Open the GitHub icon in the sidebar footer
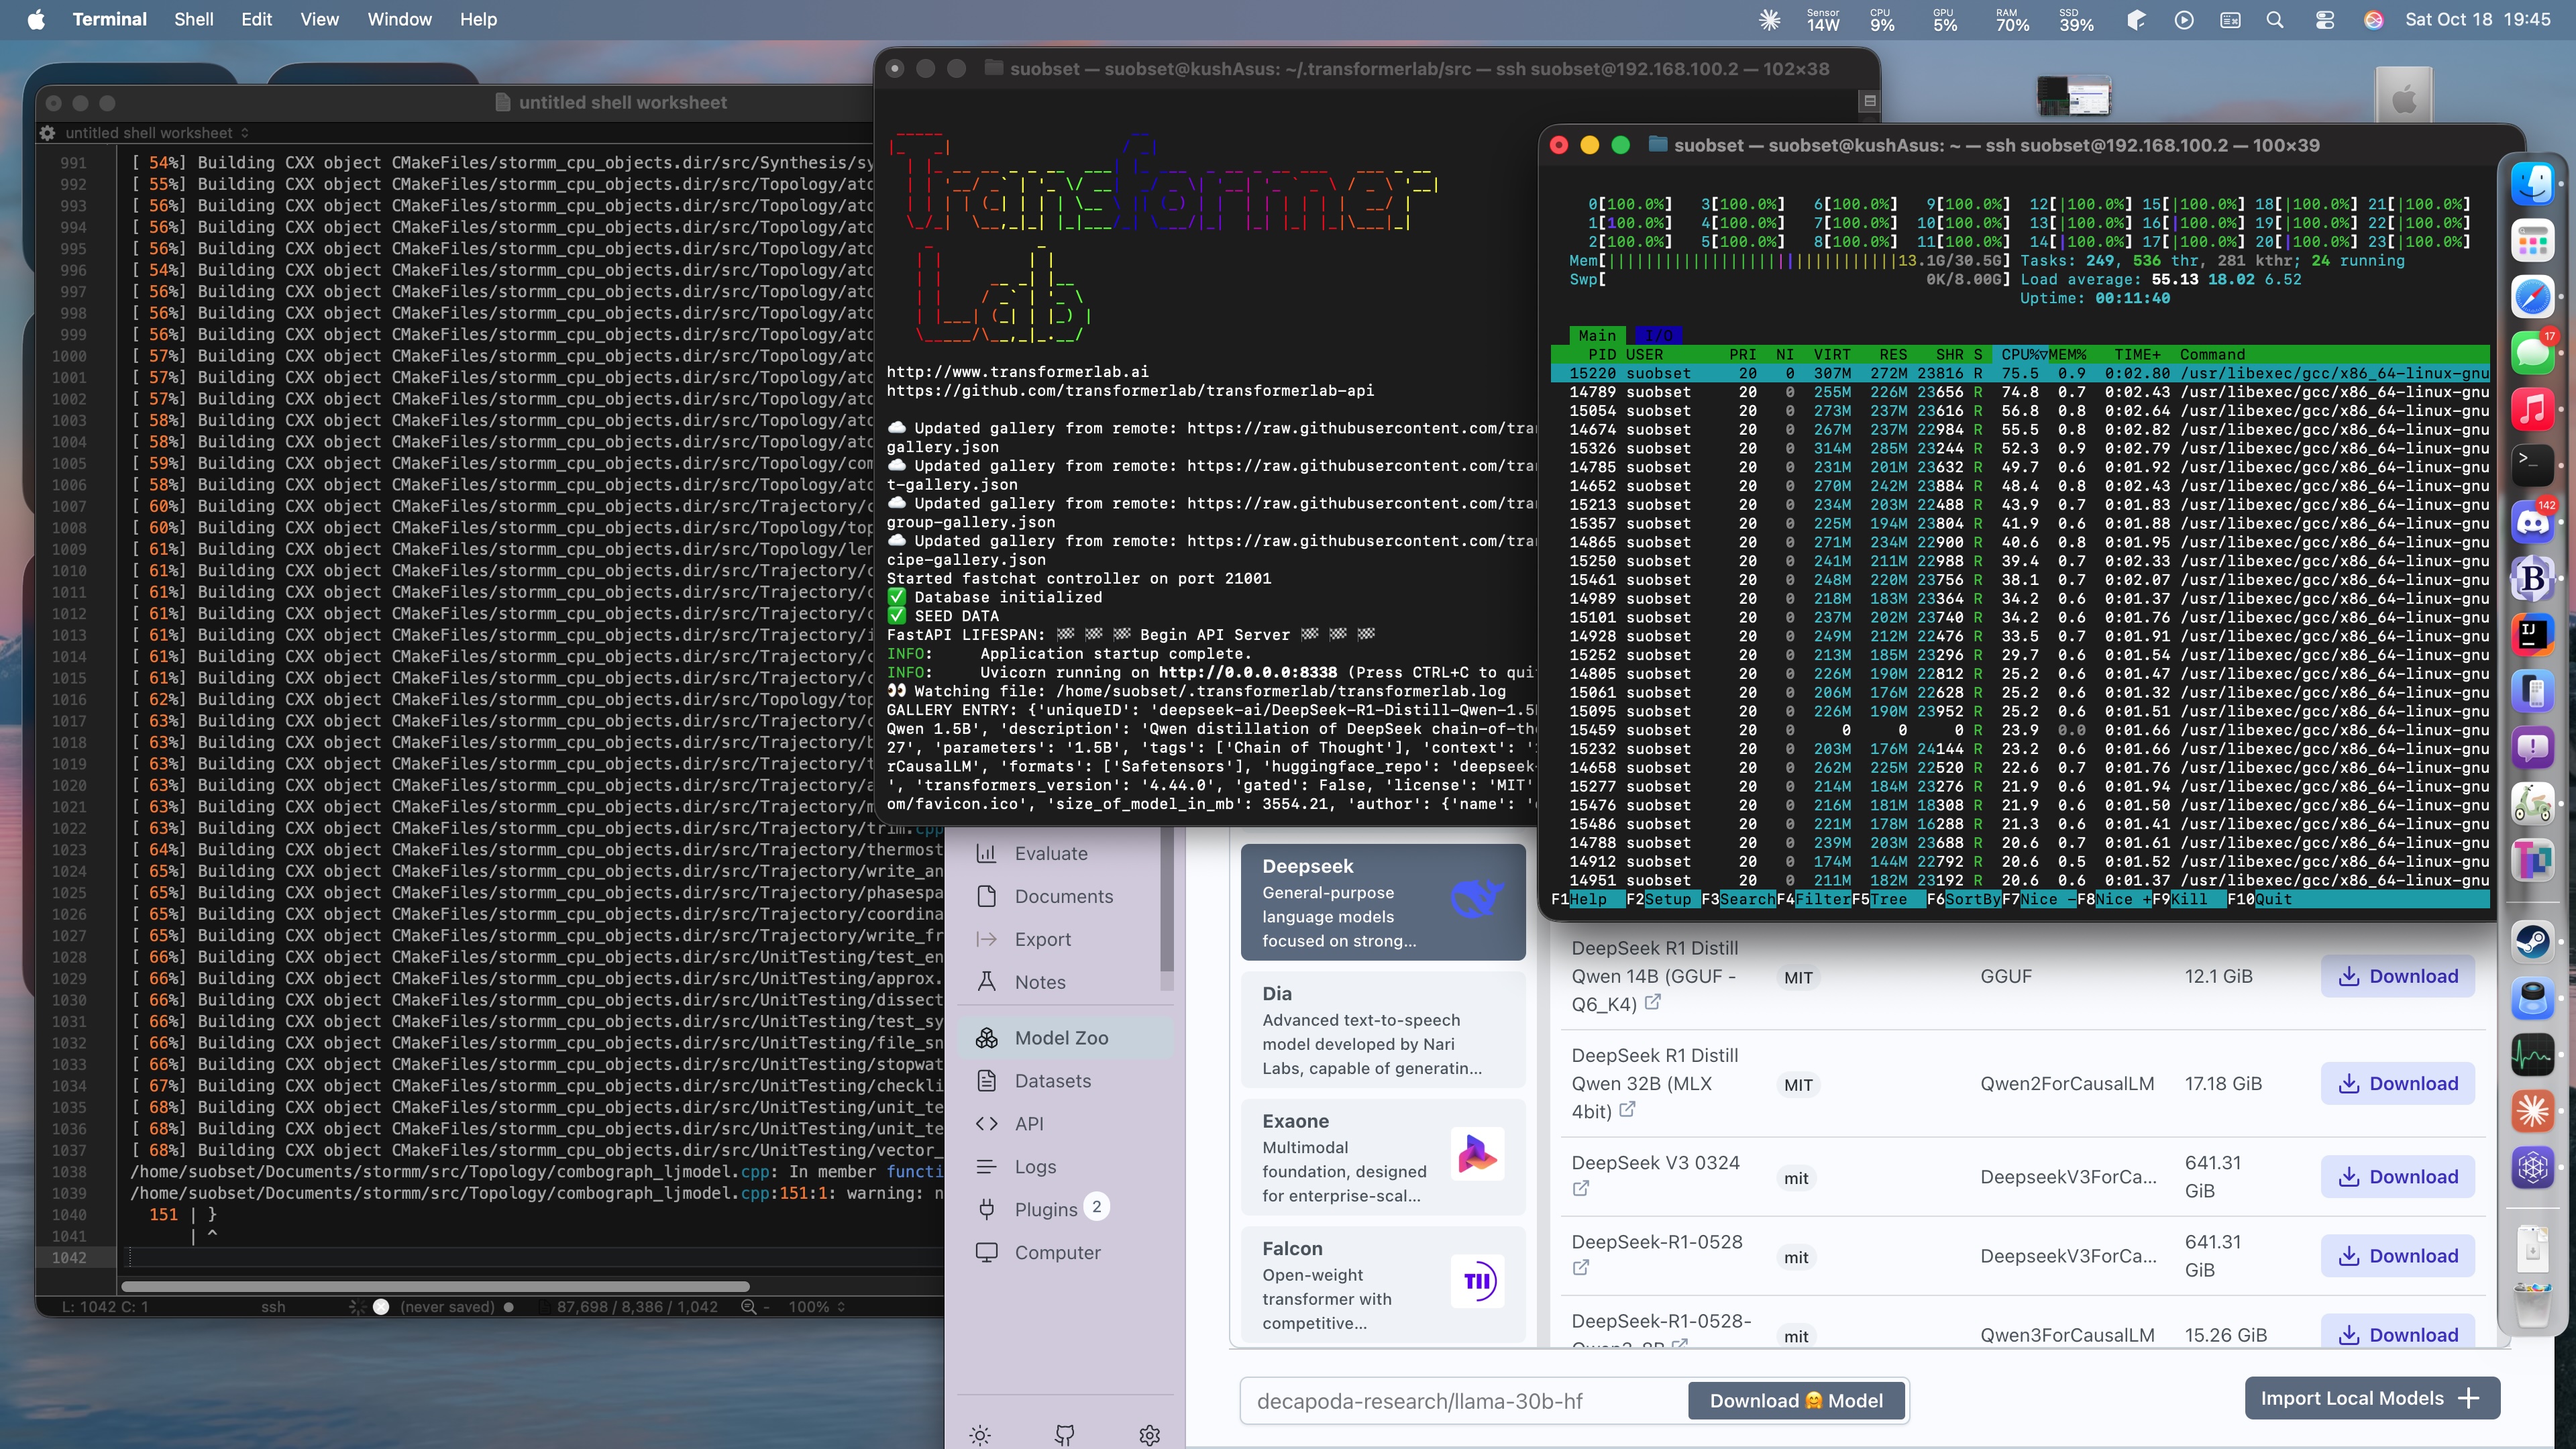Screen dimensions: 2576x1449 pyautogui.click(x=1065, y=1436)
